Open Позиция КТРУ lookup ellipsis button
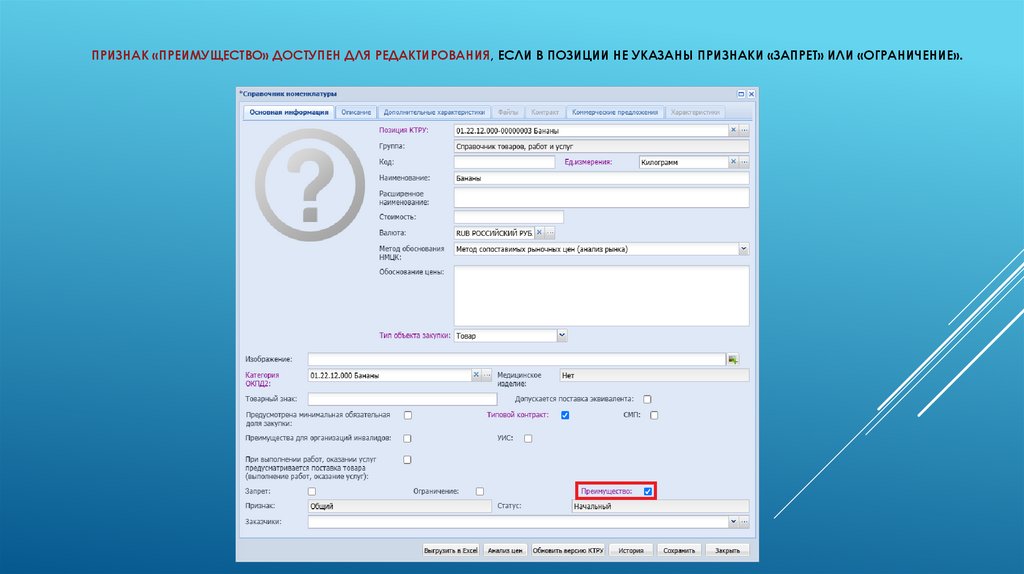1024x574 pixels. point(744,130)
